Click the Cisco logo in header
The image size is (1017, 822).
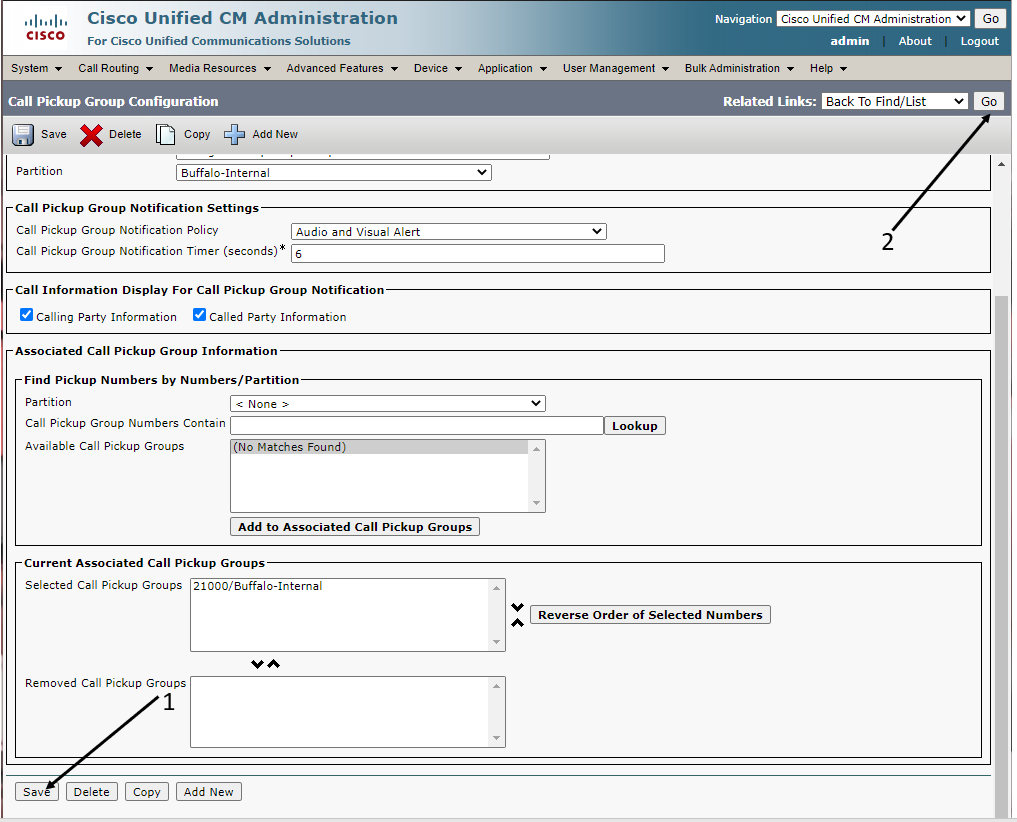45,28
